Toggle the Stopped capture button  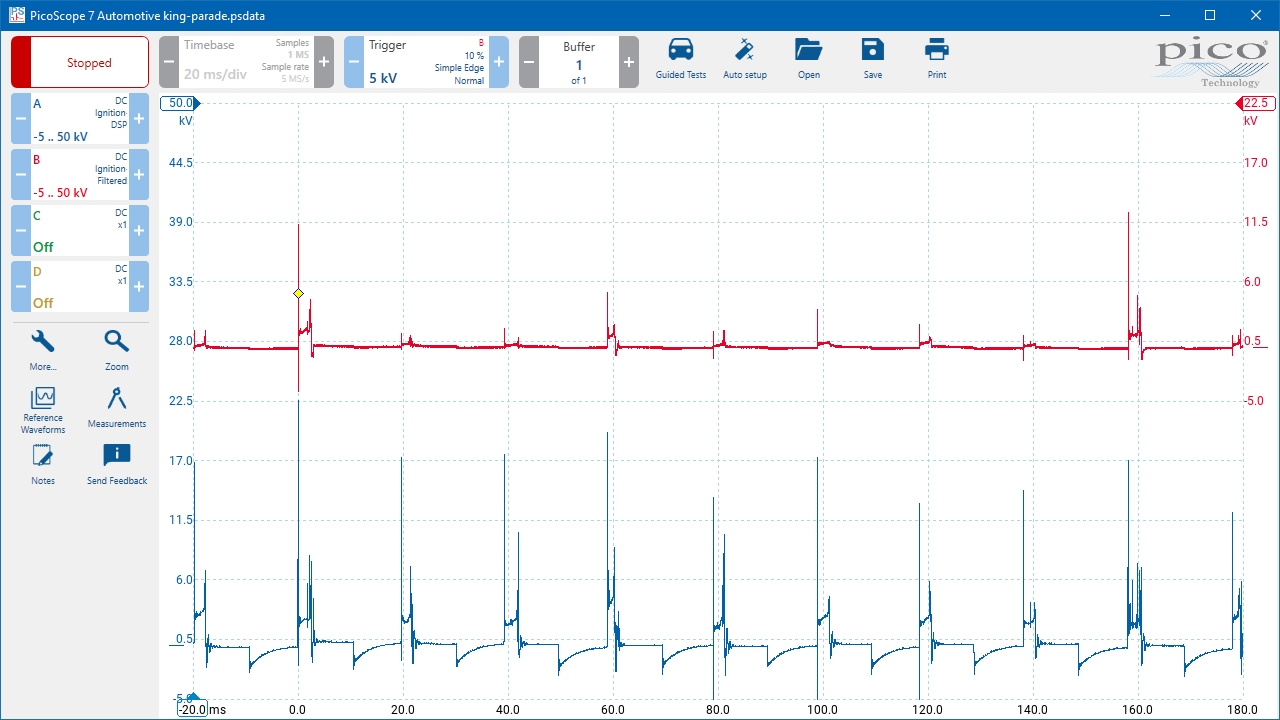click(x=80, y=63)
